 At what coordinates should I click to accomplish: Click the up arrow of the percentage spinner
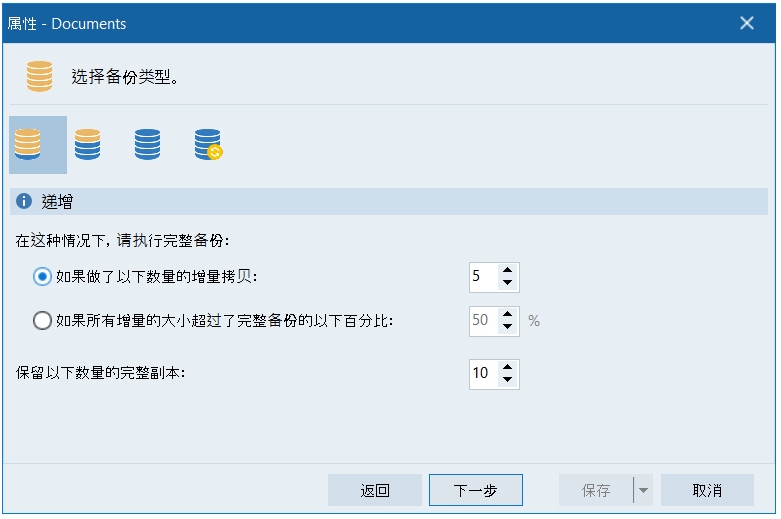508,315
